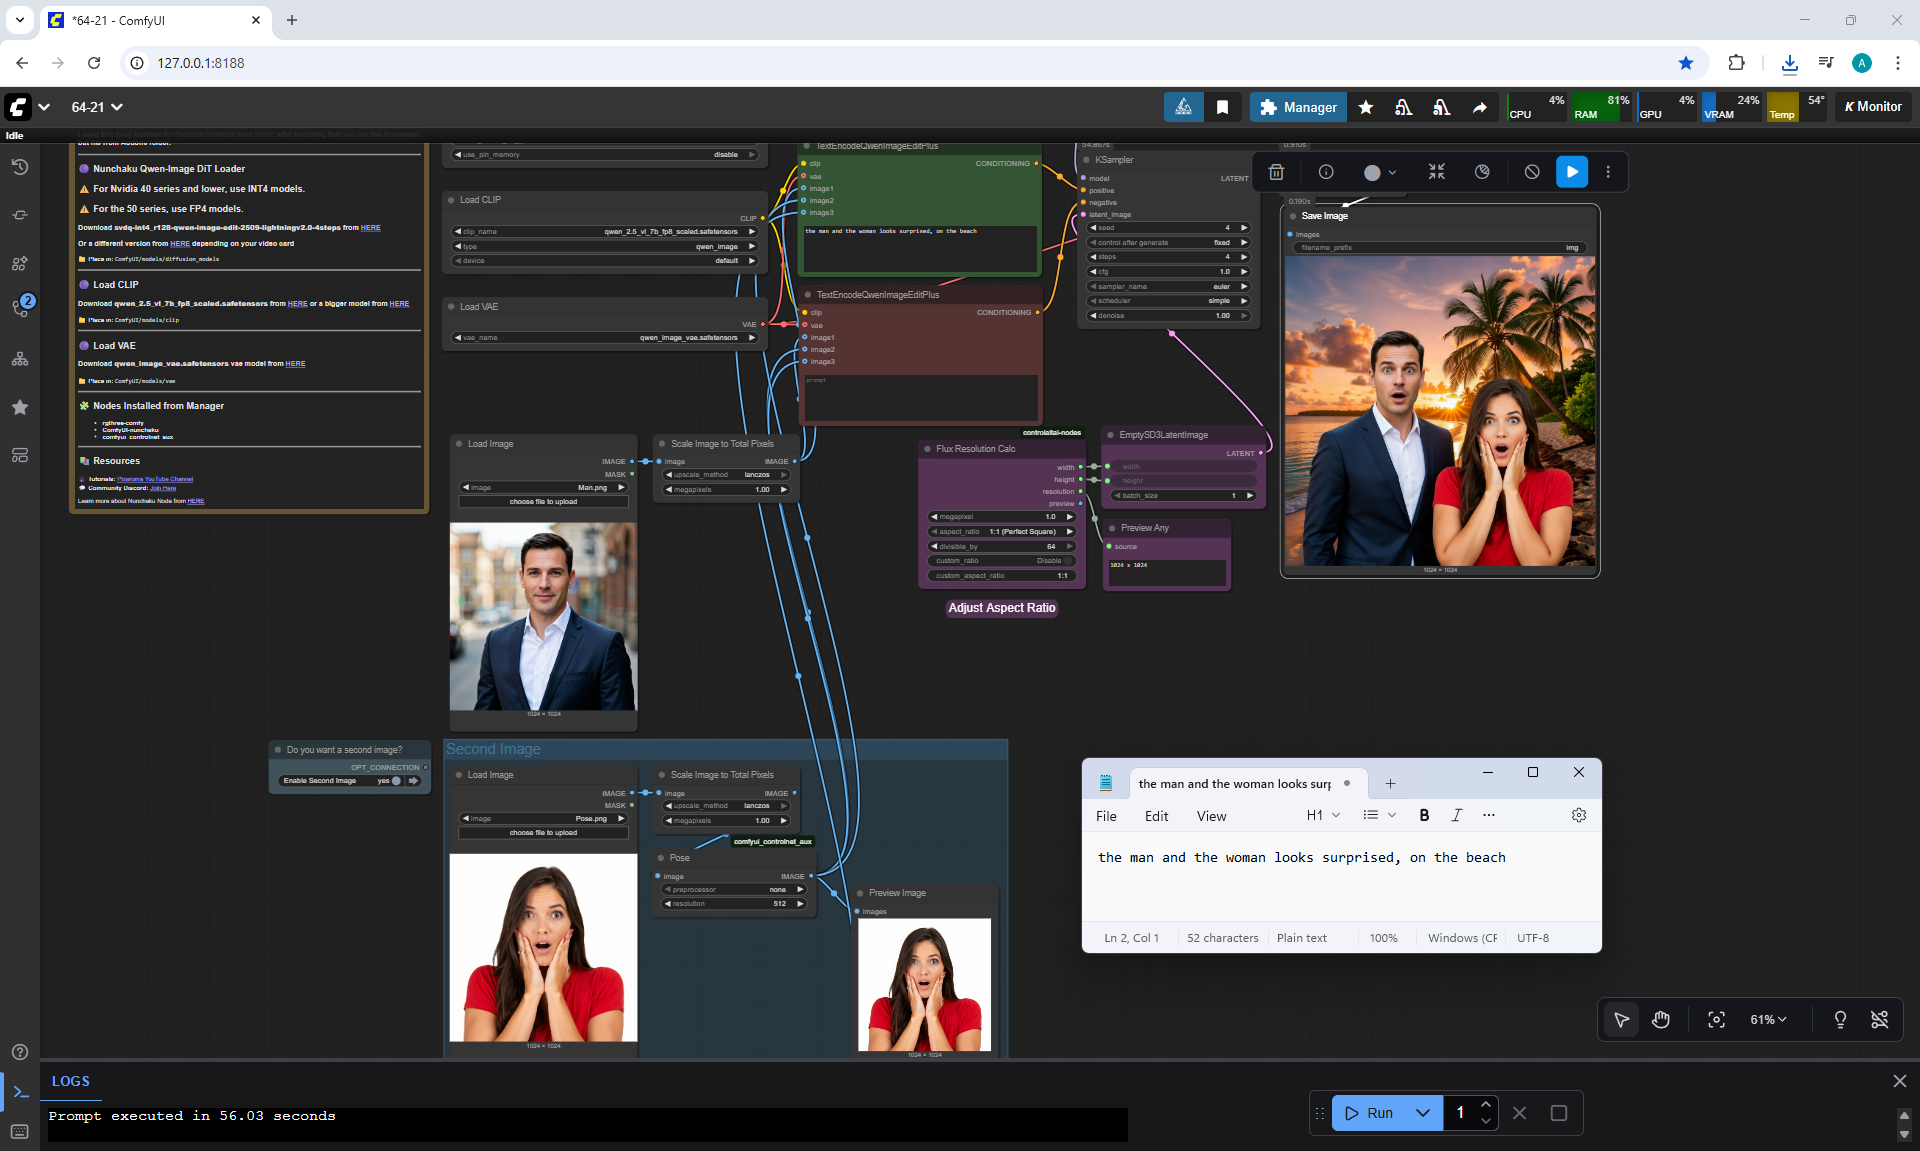Image resolution: width=1920 pixels, height=1151 pixels.
Task: Fit view to canvas icon
Action: 1716,1019
